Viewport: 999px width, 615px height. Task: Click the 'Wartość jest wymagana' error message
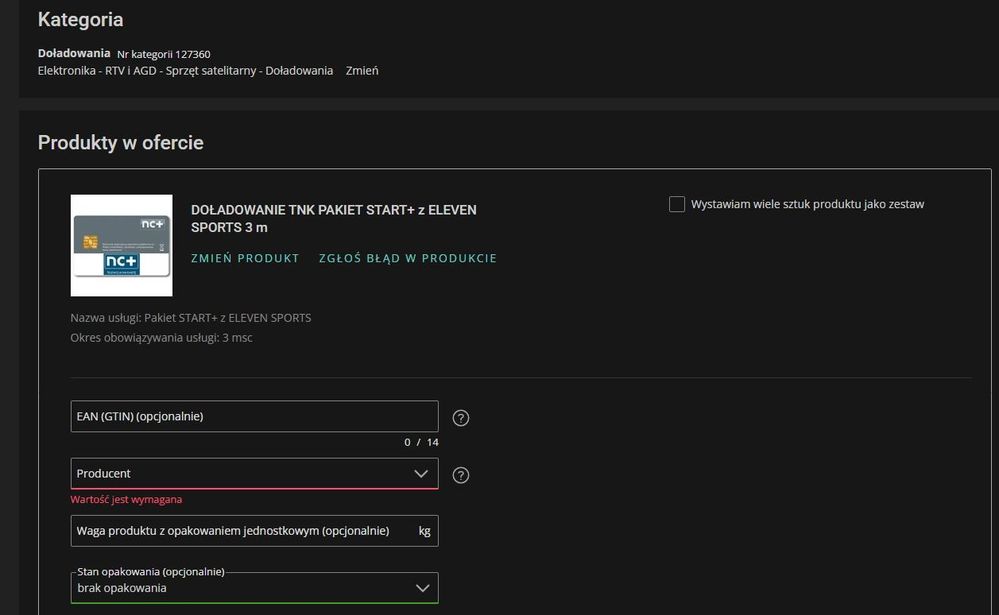coord(126,500)
